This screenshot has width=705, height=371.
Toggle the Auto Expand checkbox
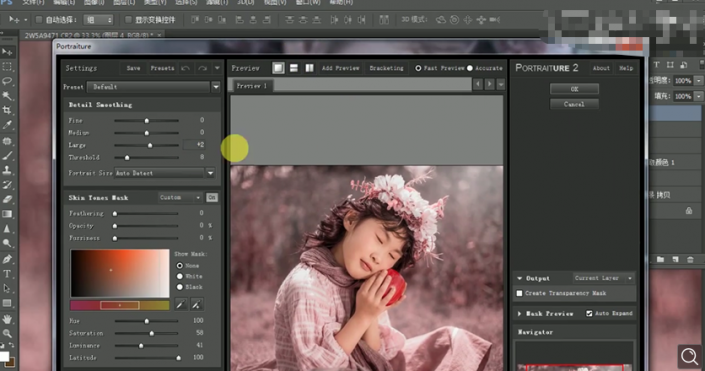[x=589, y=313]
